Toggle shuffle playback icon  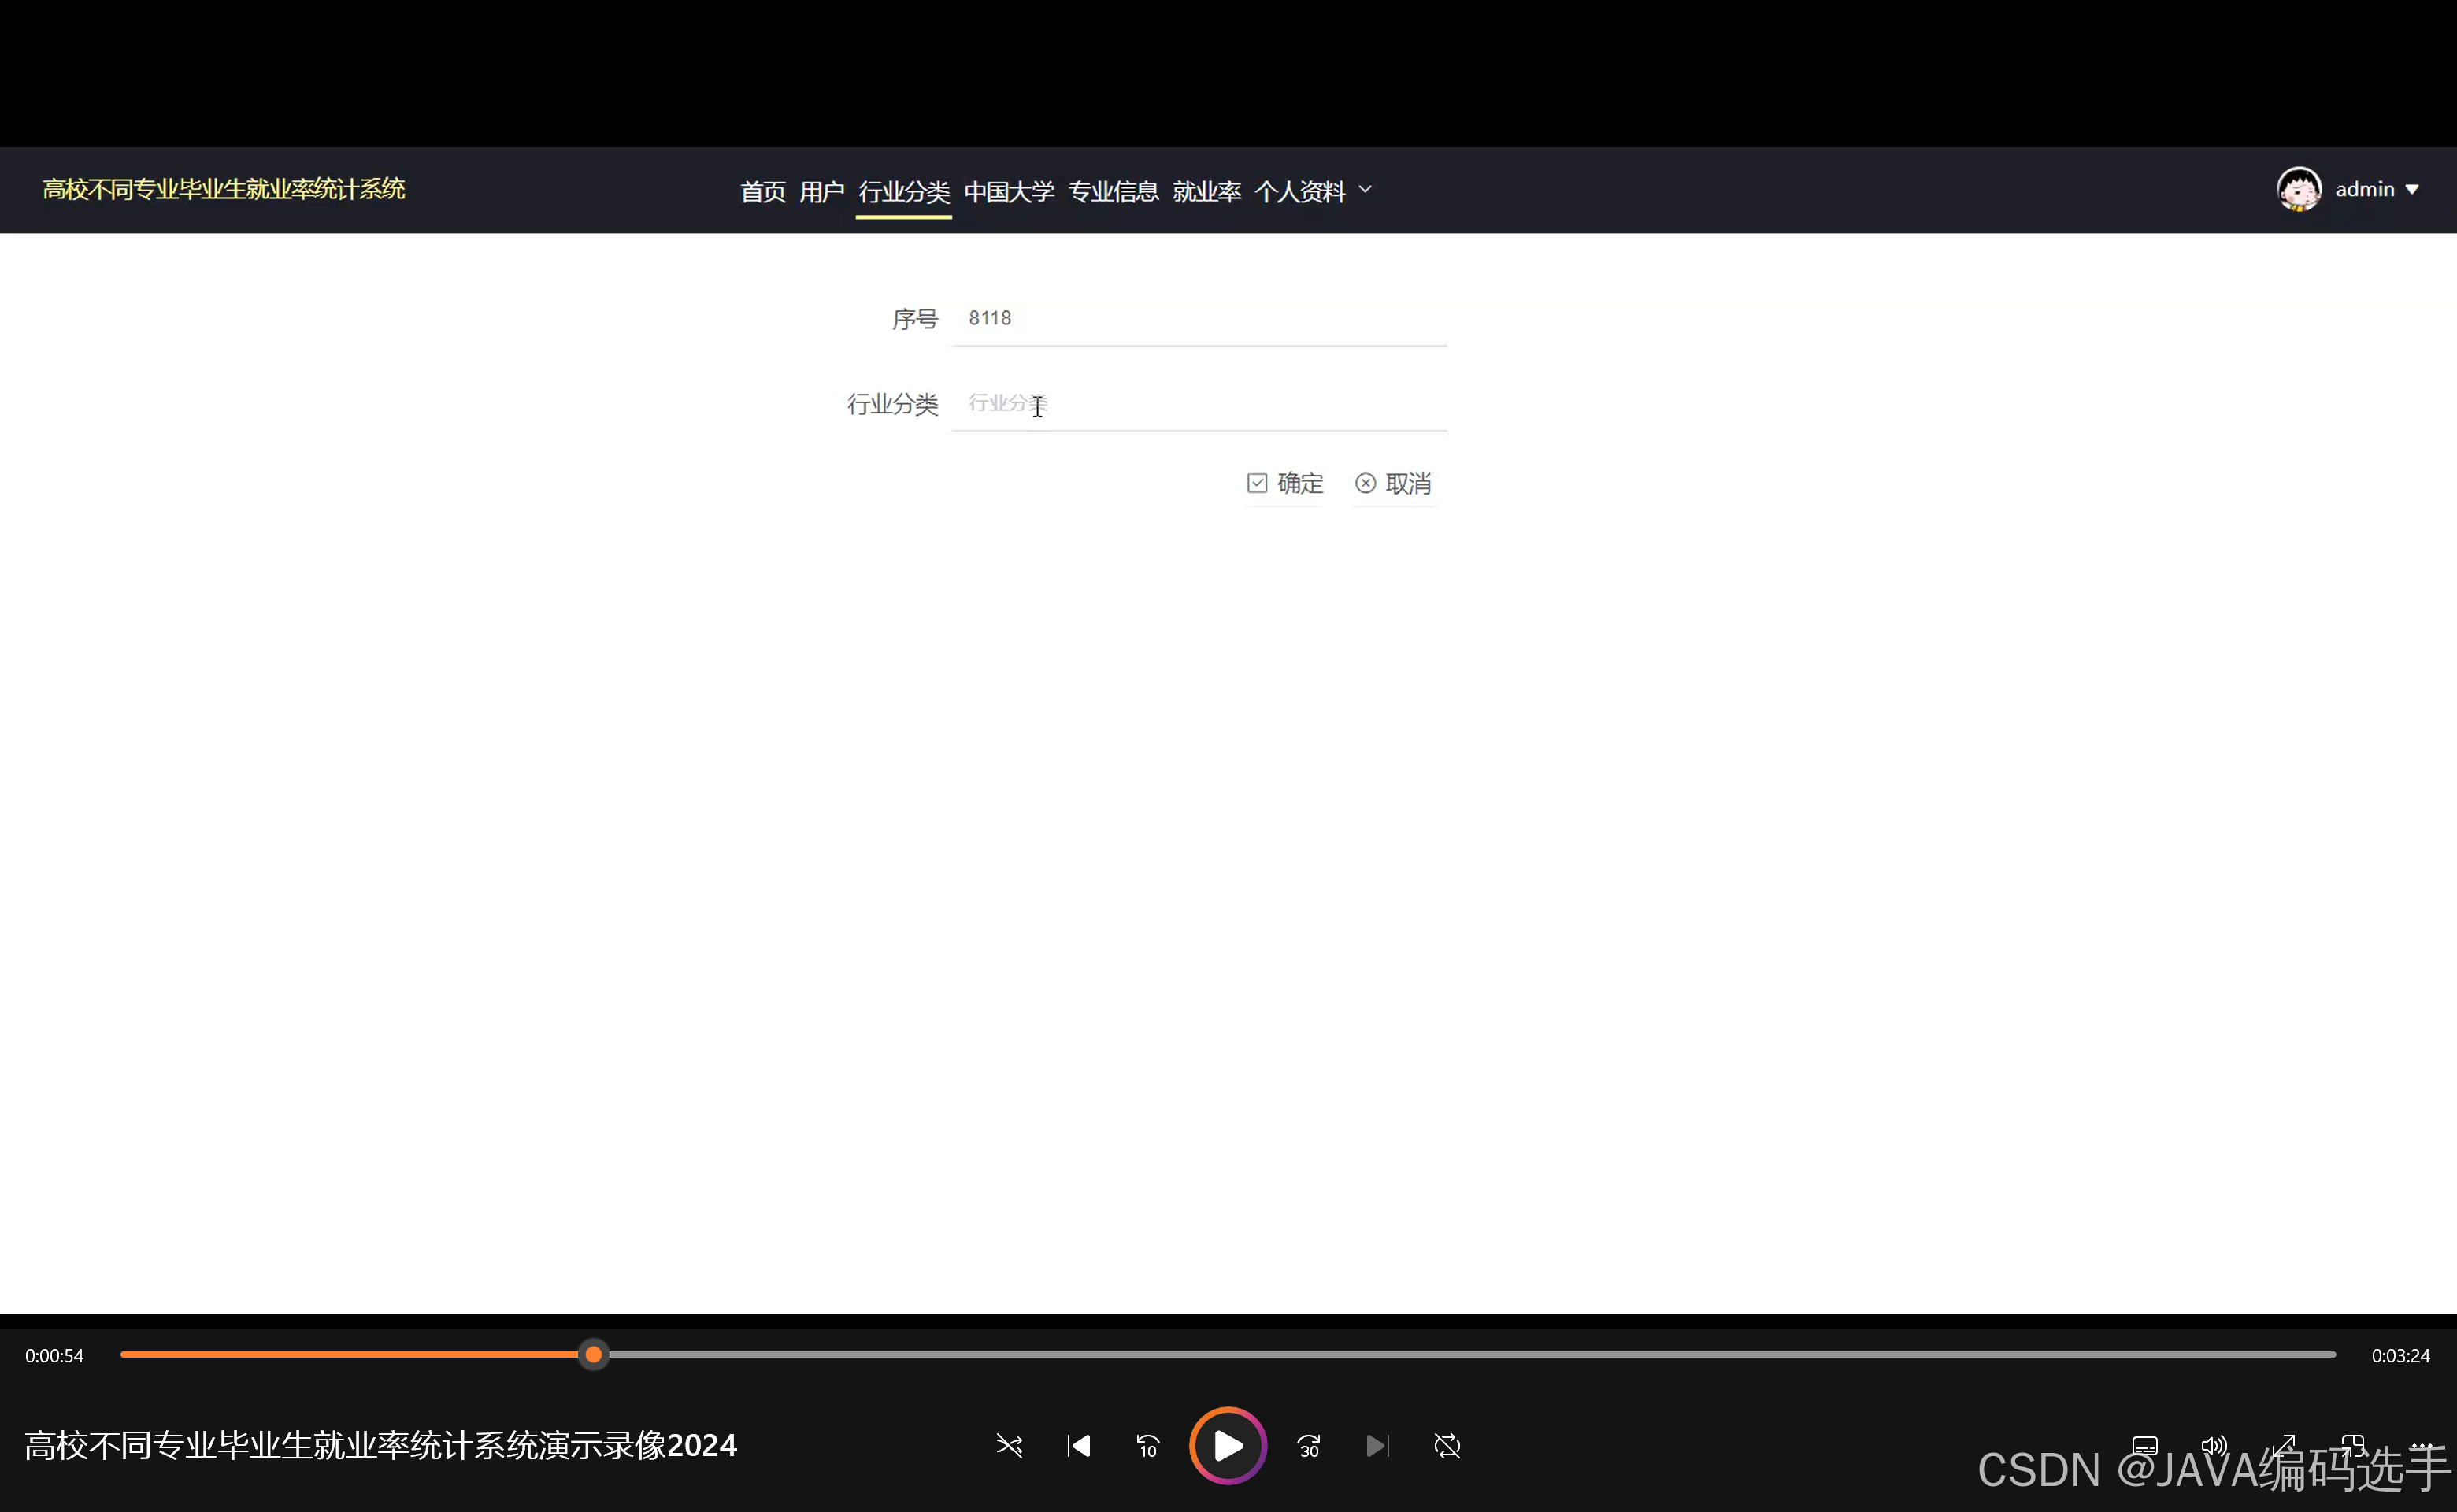1009,1446
